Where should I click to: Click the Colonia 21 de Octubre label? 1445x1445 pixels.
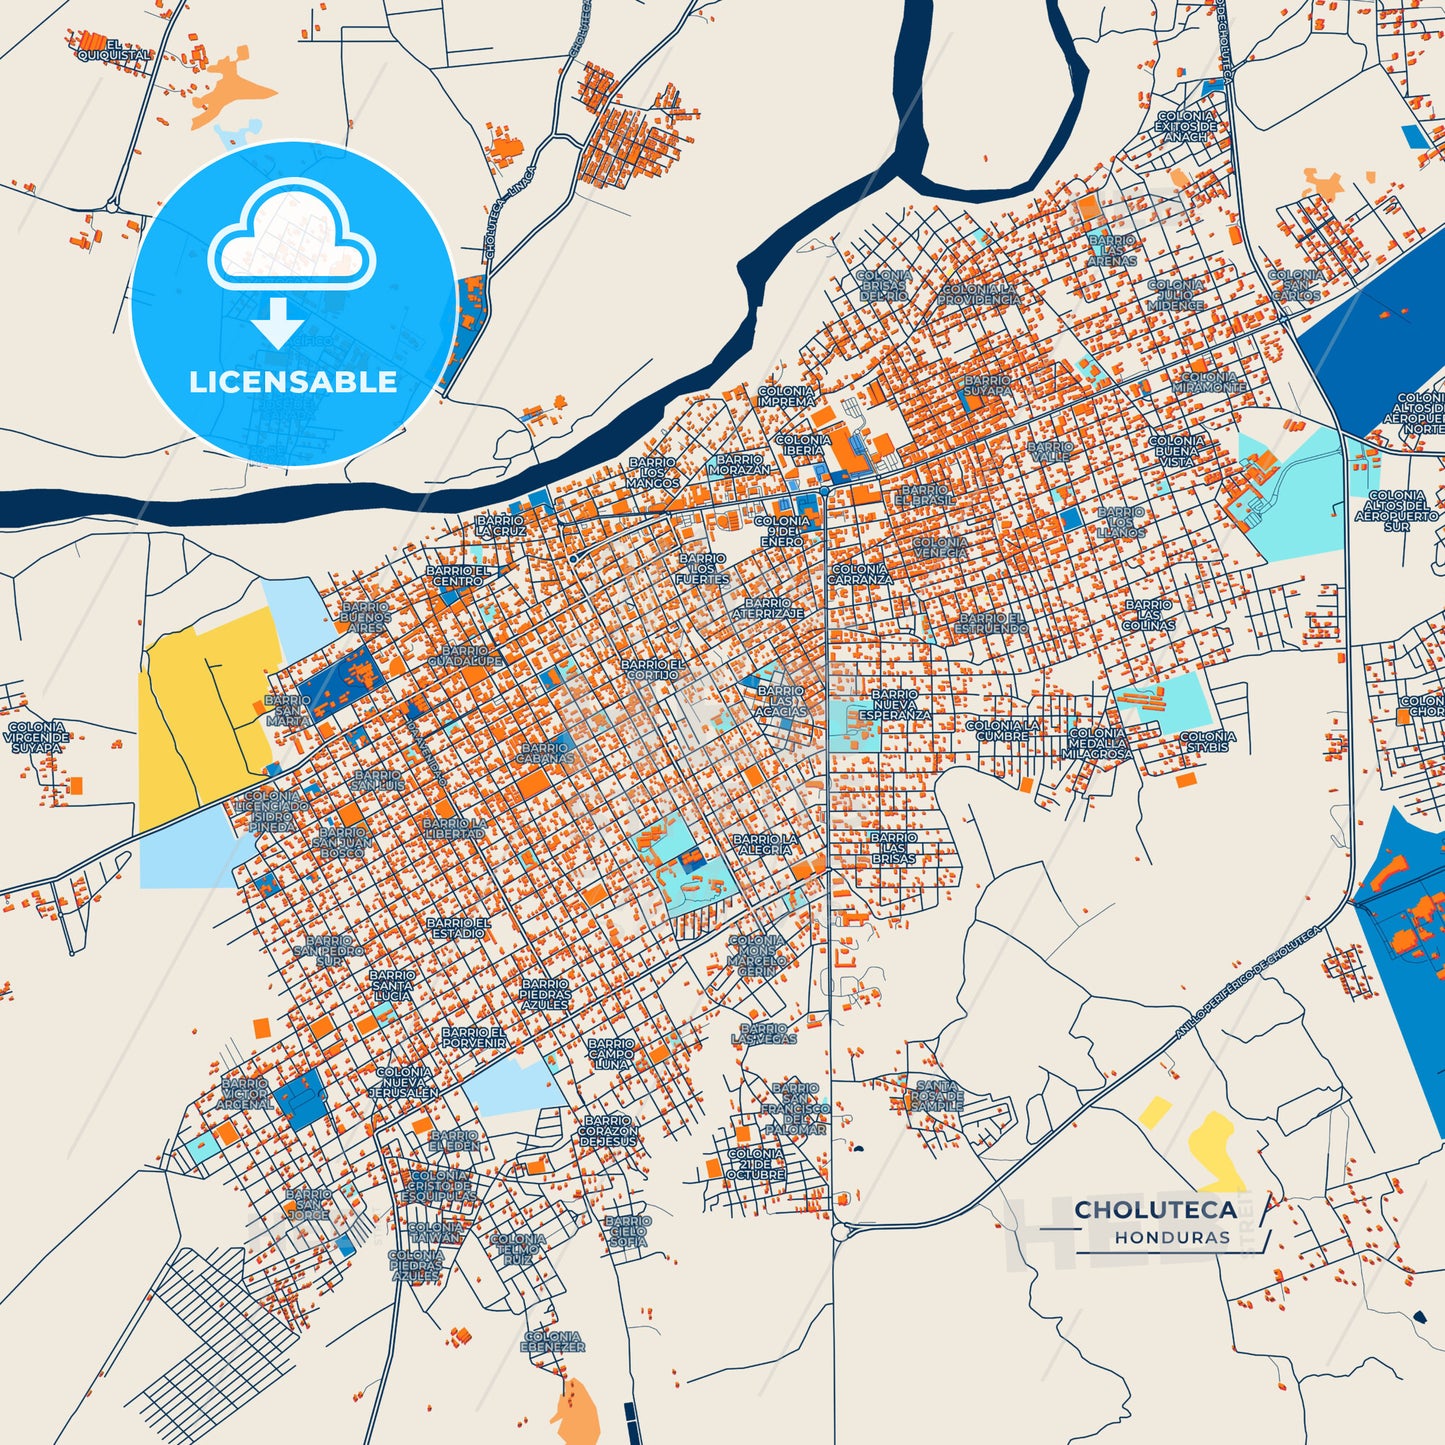(x=755, y=1164)
